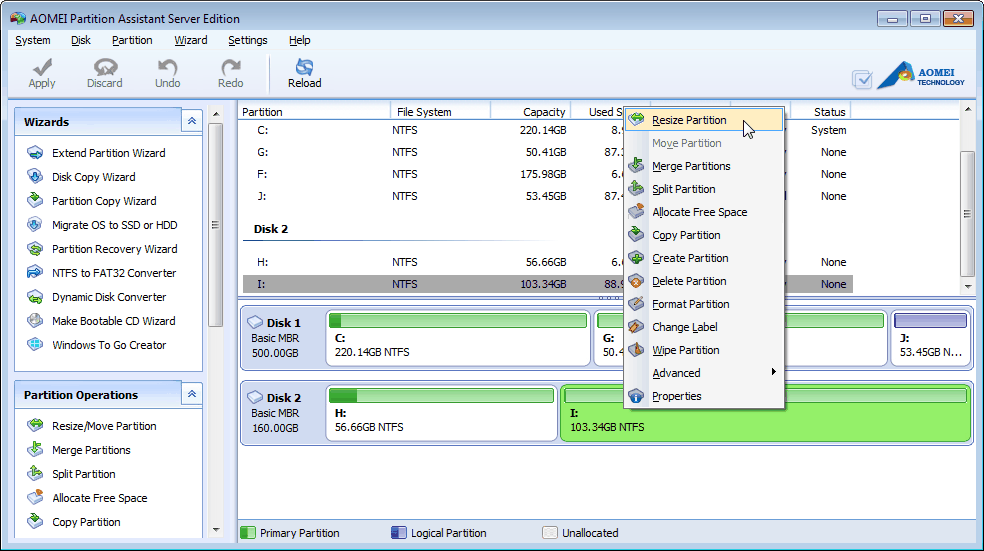The image size is (984, 551).
Task: Expand the Advanced submenu arrow
Action: click(774, 372)
